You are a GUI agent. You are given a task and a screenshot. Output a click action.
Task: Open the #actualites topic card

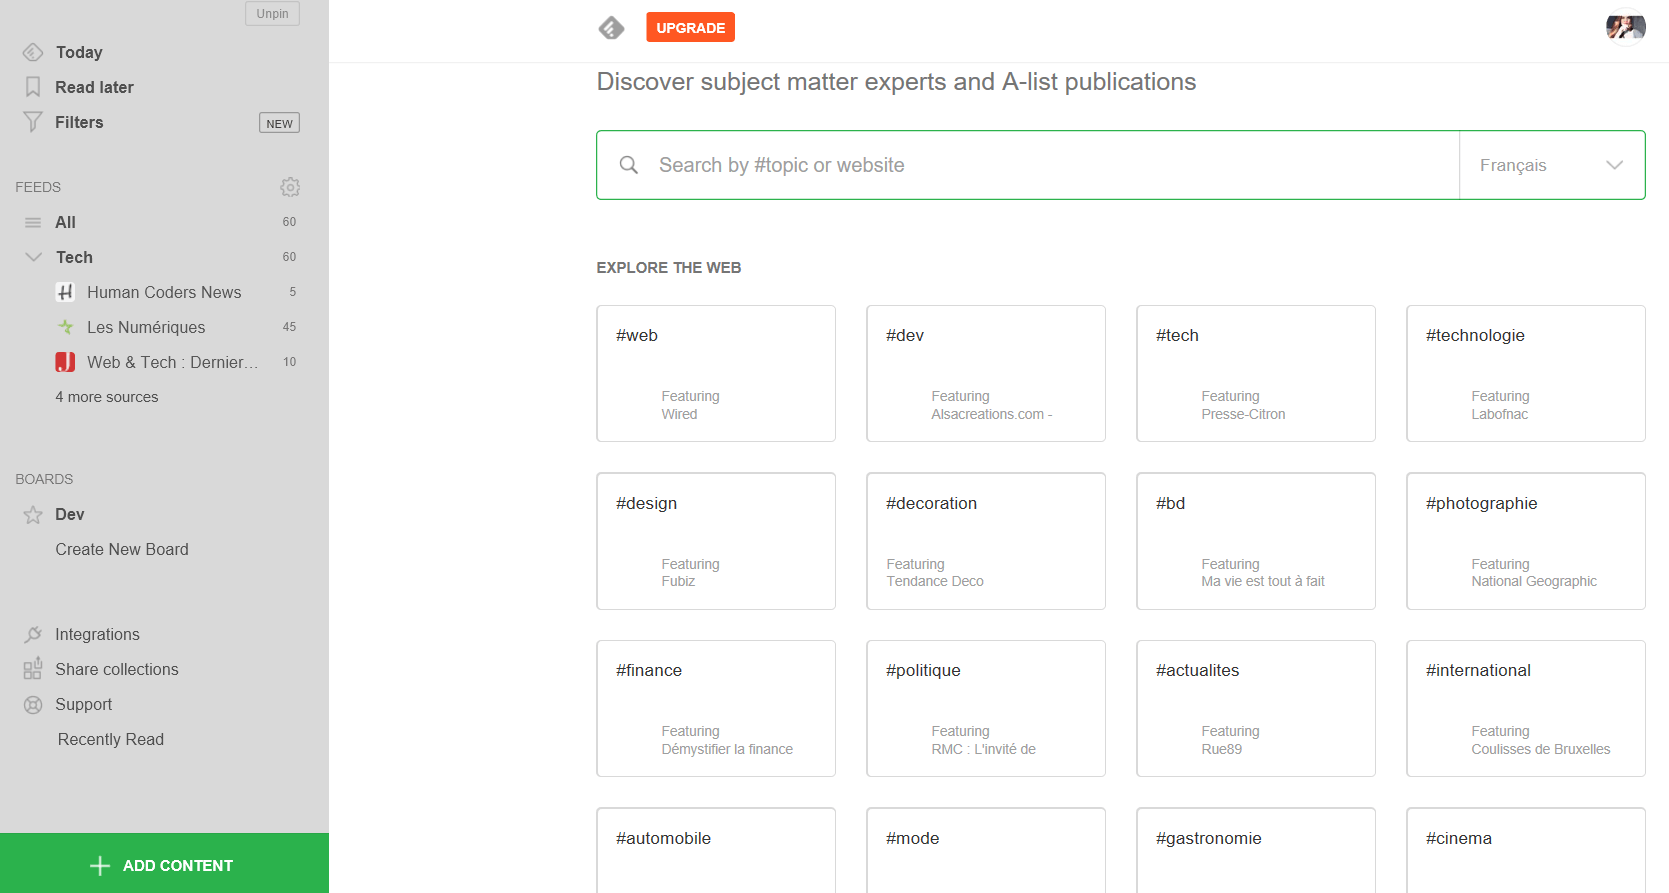point(1256,708)
